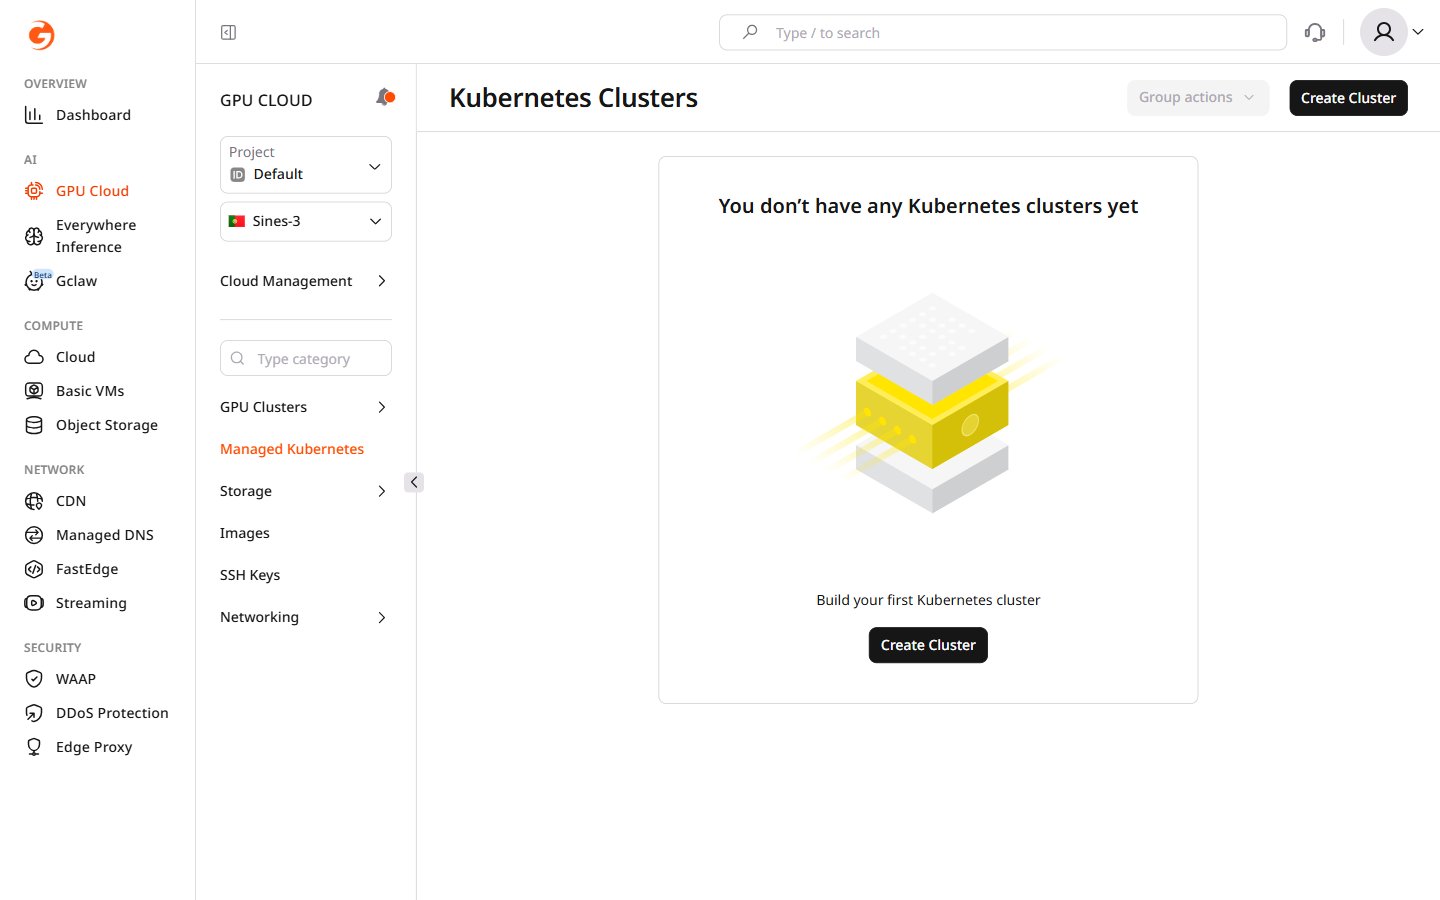Click the Managed DNS icon

pyautogui.click(x=34, y=535)
